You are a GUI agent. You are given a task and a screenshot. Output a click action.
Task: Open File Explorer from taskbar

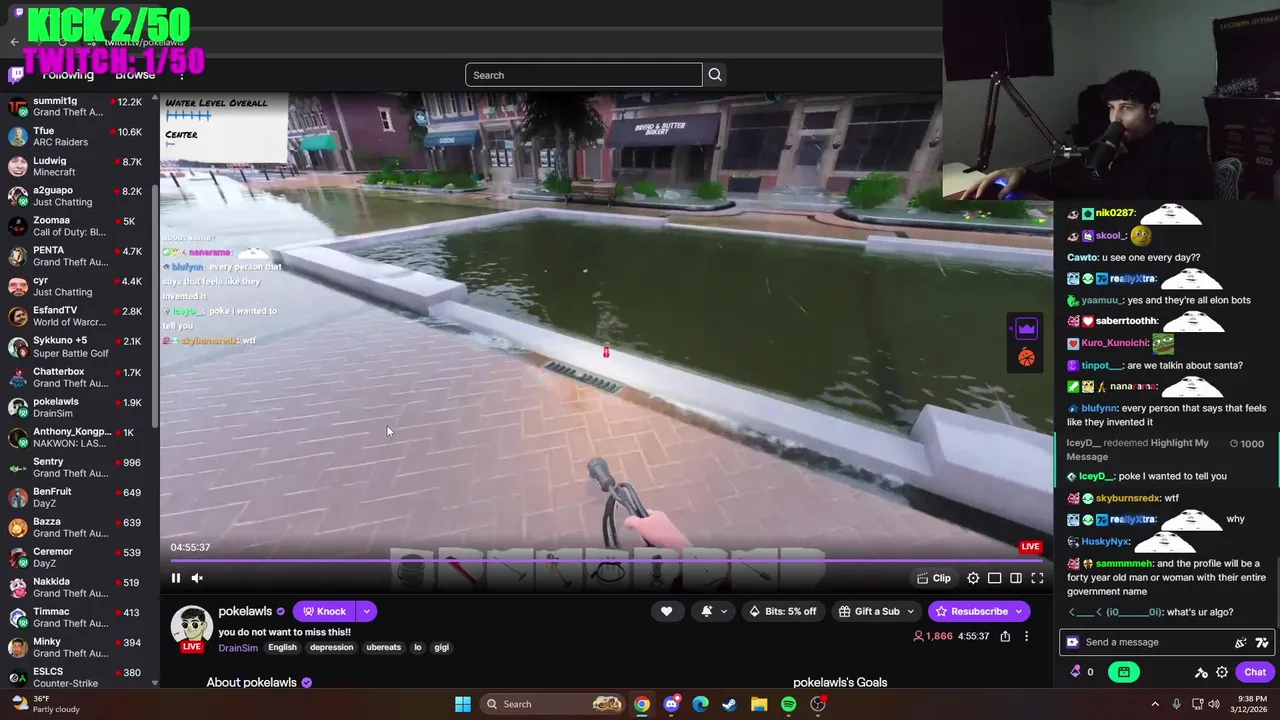point(759,704)
